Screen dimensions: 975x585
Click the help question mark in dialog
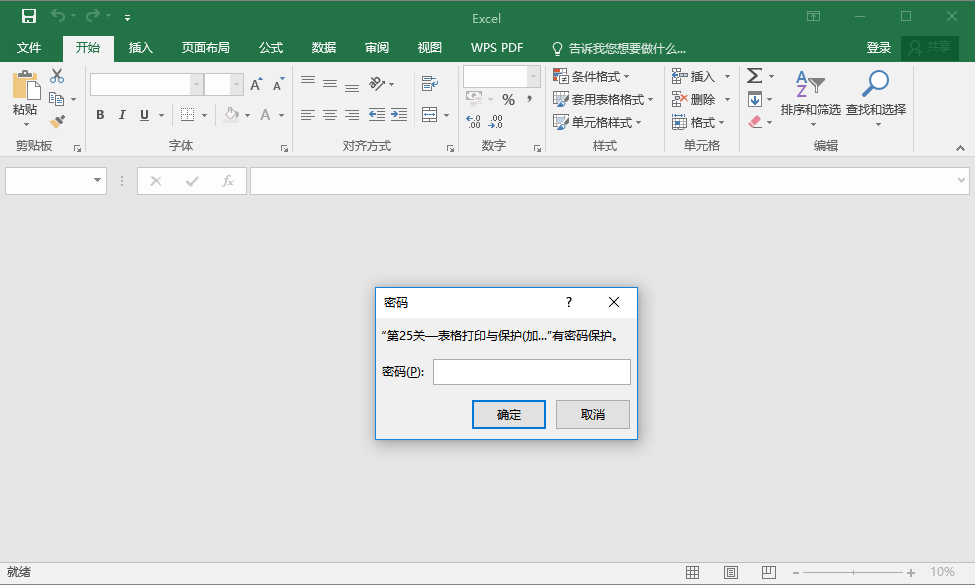click(x=569, y=302)
